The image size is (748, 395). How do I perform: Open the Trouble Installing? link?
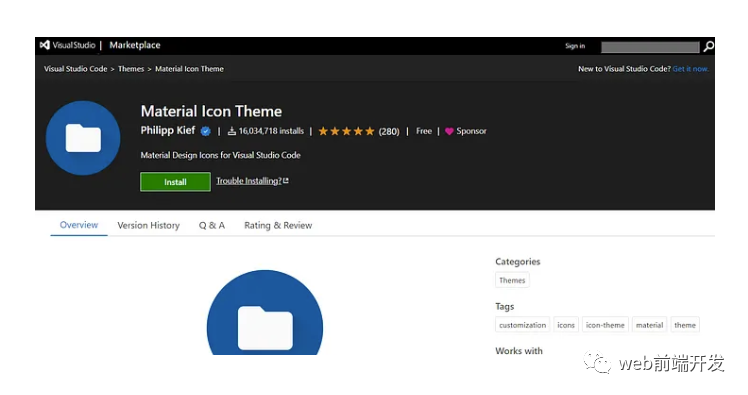click(252, 181)
